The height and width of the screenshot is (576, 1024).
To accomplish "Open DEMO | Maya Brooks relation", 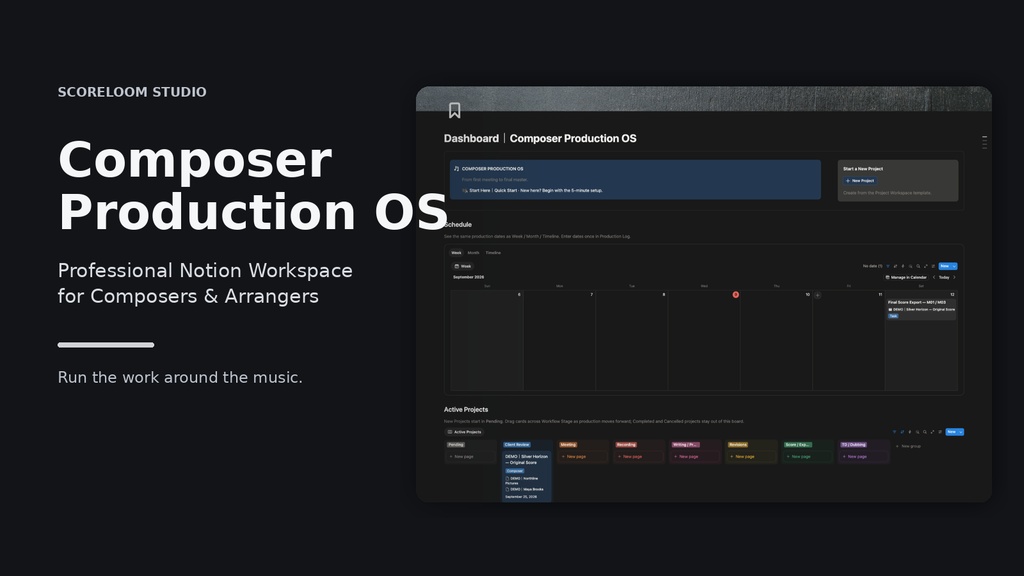I will click(524, 489).
